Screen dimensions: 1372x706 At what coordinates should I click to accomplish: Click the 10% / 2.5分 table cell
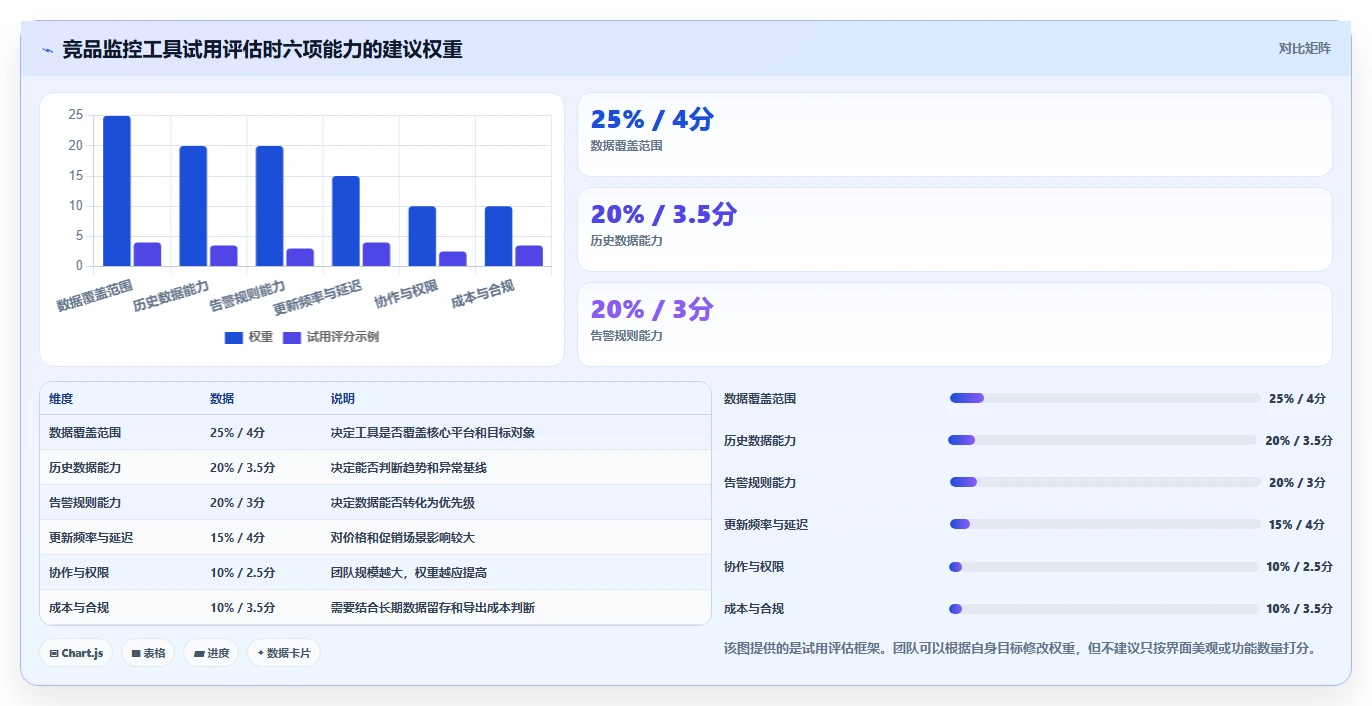pyautogui.click(x=243, y=573)
